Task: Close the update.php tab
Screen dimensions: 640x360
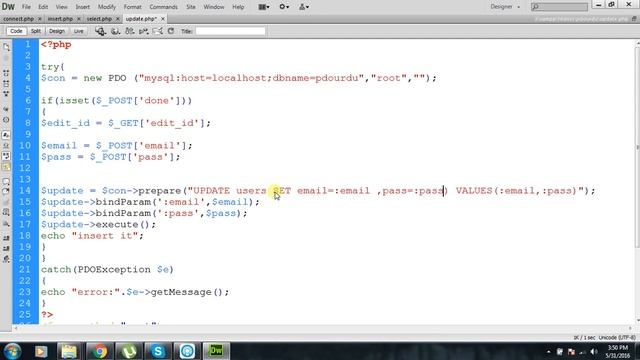Action: click(163, 19)
